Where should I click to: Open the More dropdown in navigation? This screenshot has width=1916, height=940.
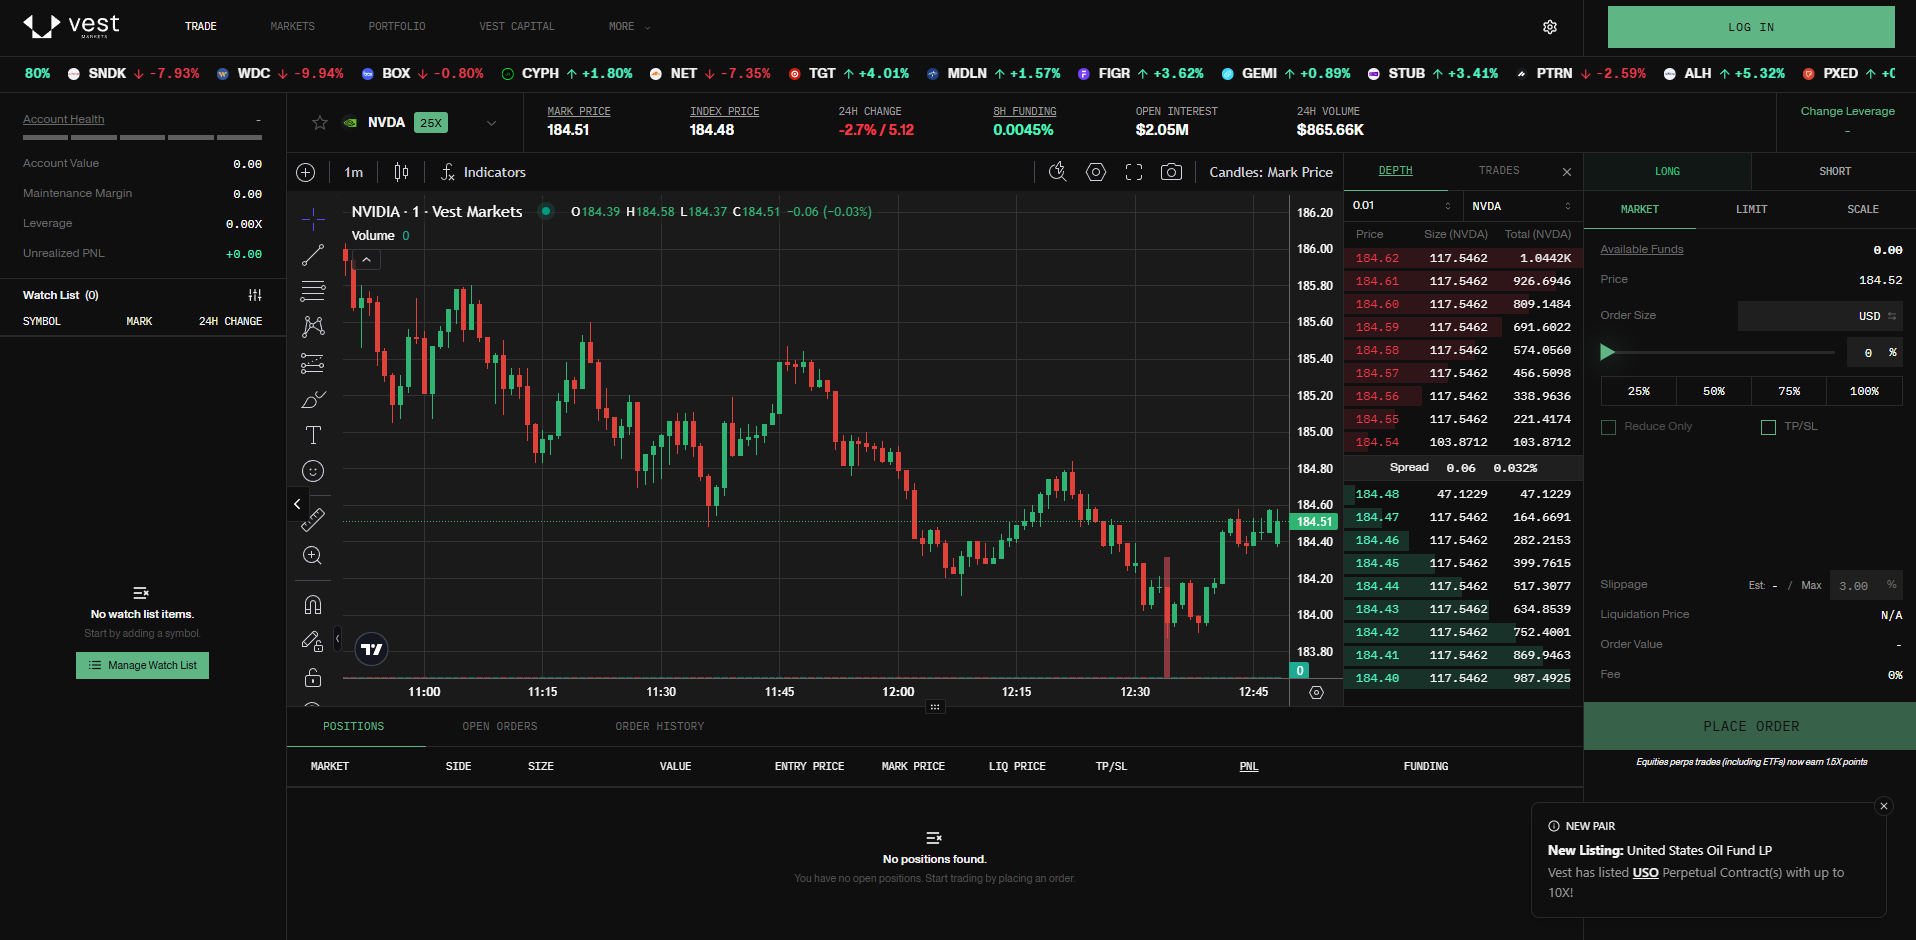click(x=629, y=27)
